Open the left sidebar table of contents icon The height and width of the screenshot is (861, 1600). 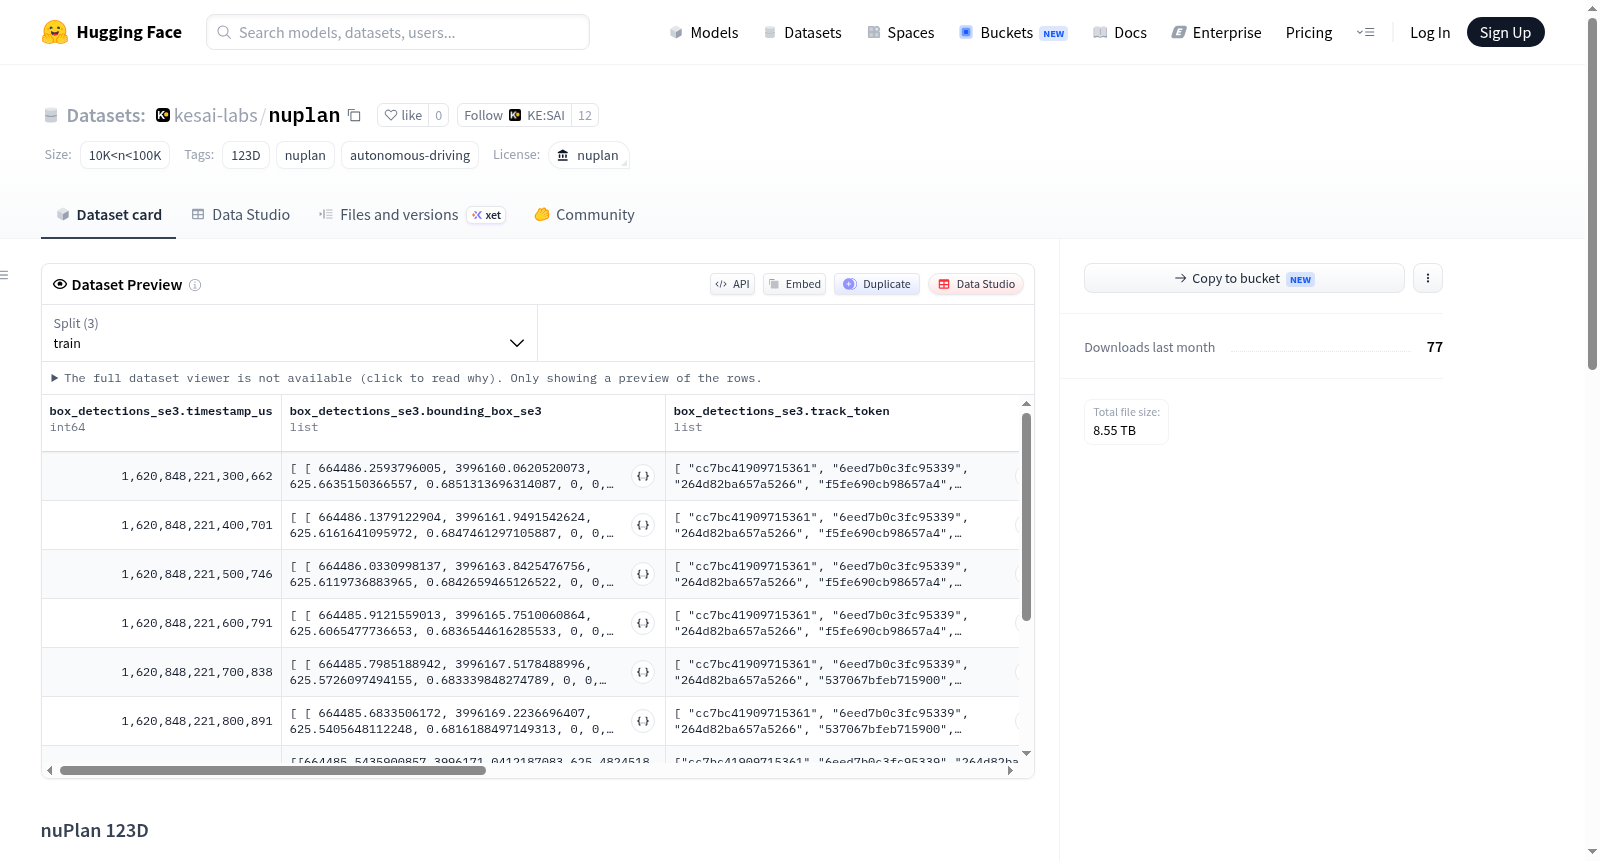(4, 275)
